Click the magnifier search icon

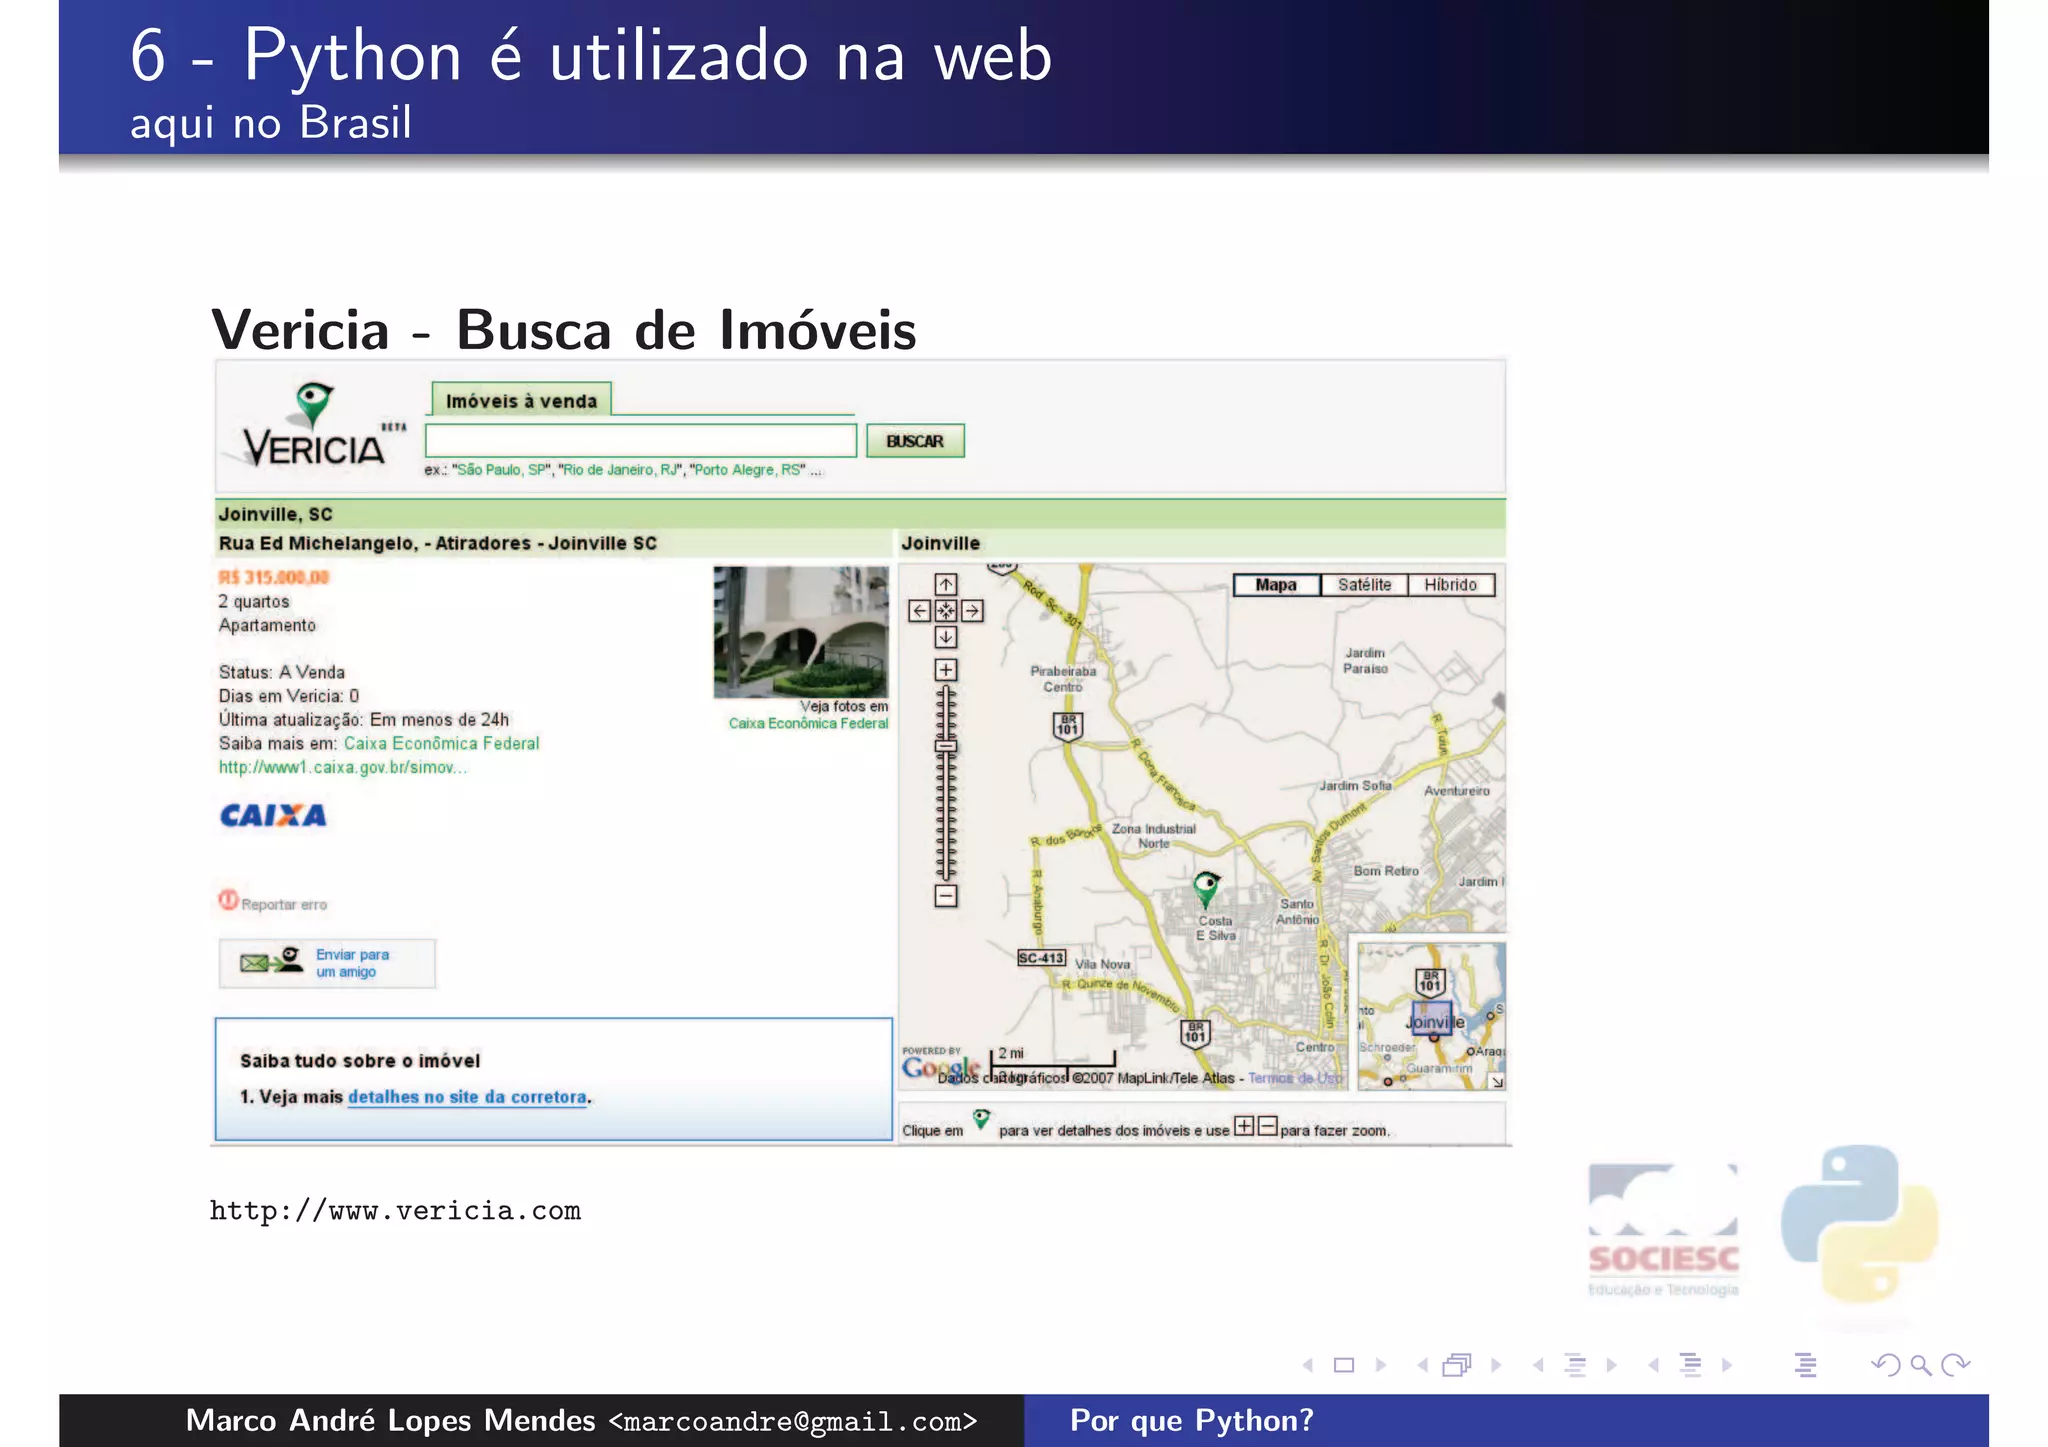click(x=1920, y=1365)
